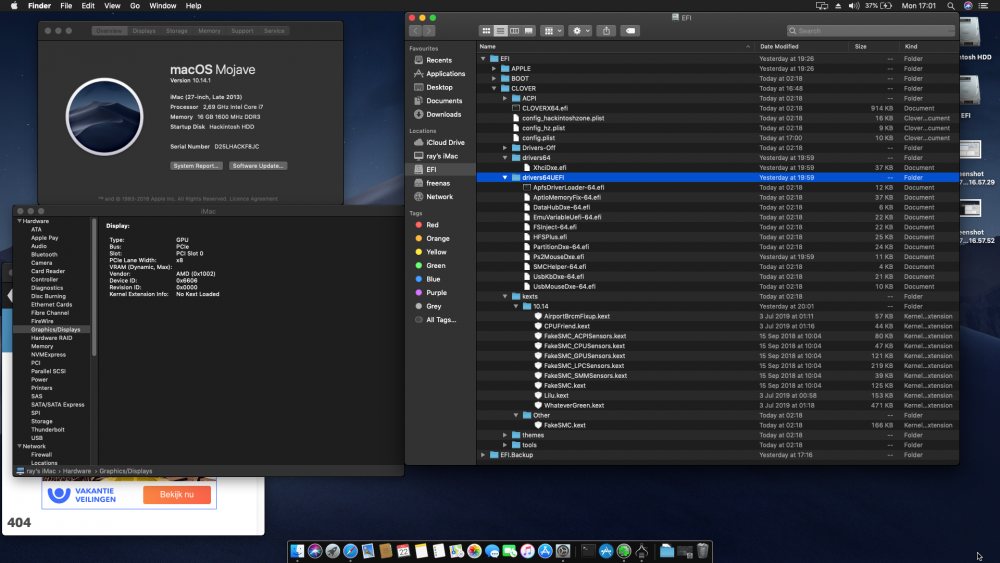Select Graphics/Displays in System Information sidebar
This screenshot has height=563, width=1000.
[x=55, y=330]
